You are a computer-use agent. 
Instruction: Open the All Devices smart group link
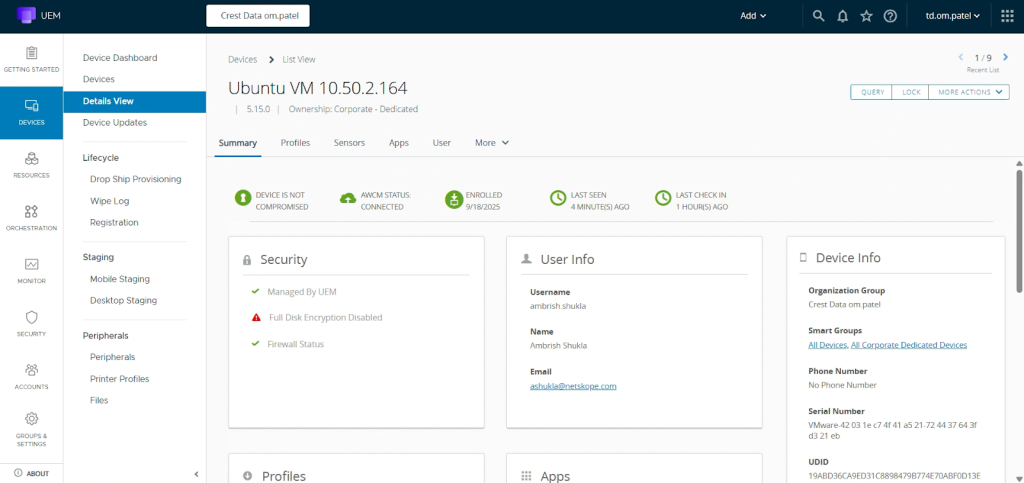click(x=828, y=345)
